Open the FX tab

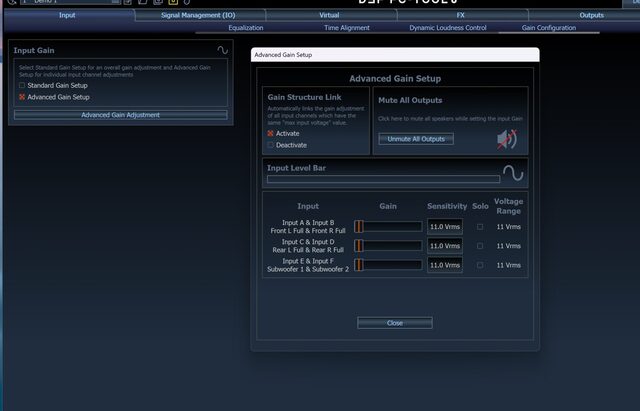tap(461, 15)
